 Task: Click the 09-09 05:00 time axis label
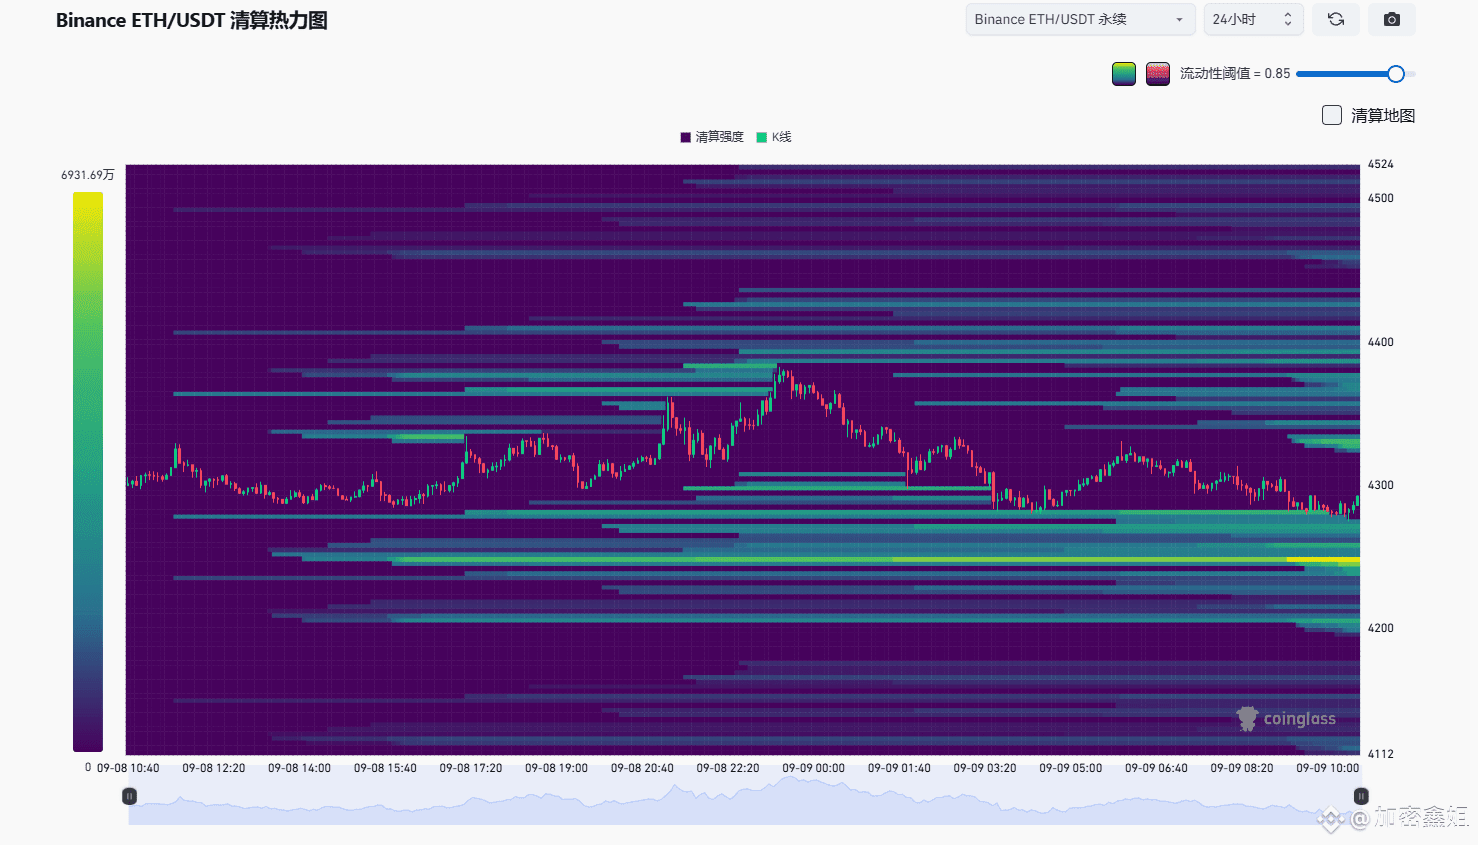1070,768
